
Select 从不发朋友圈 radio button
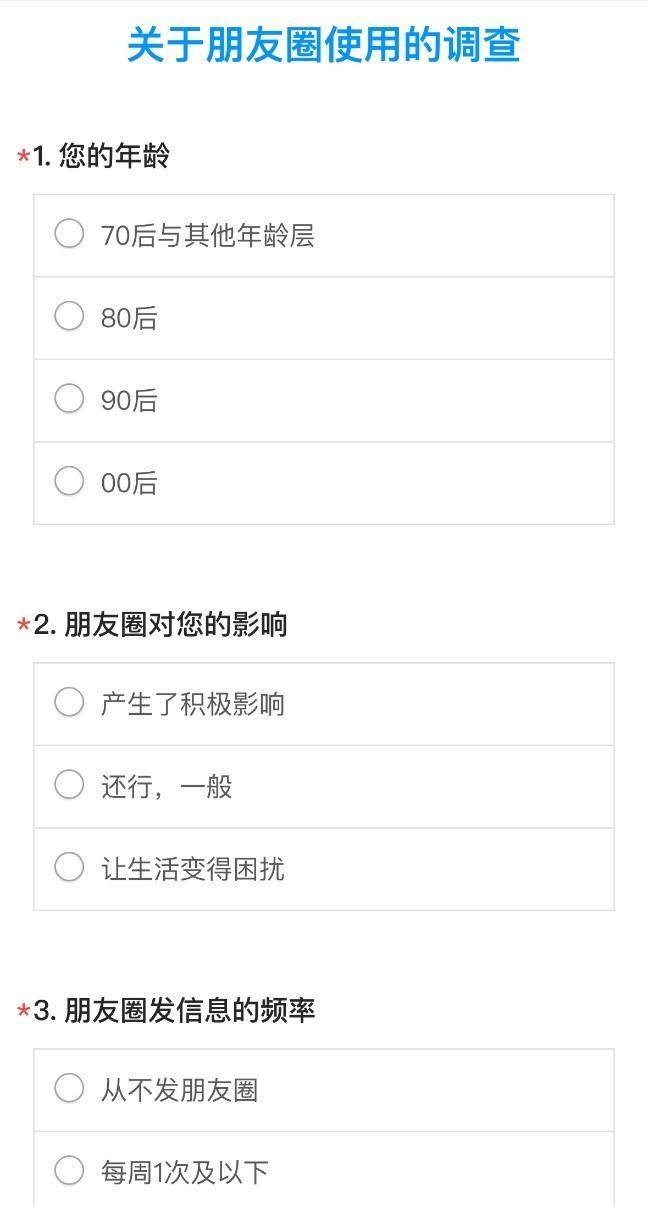69,1088
